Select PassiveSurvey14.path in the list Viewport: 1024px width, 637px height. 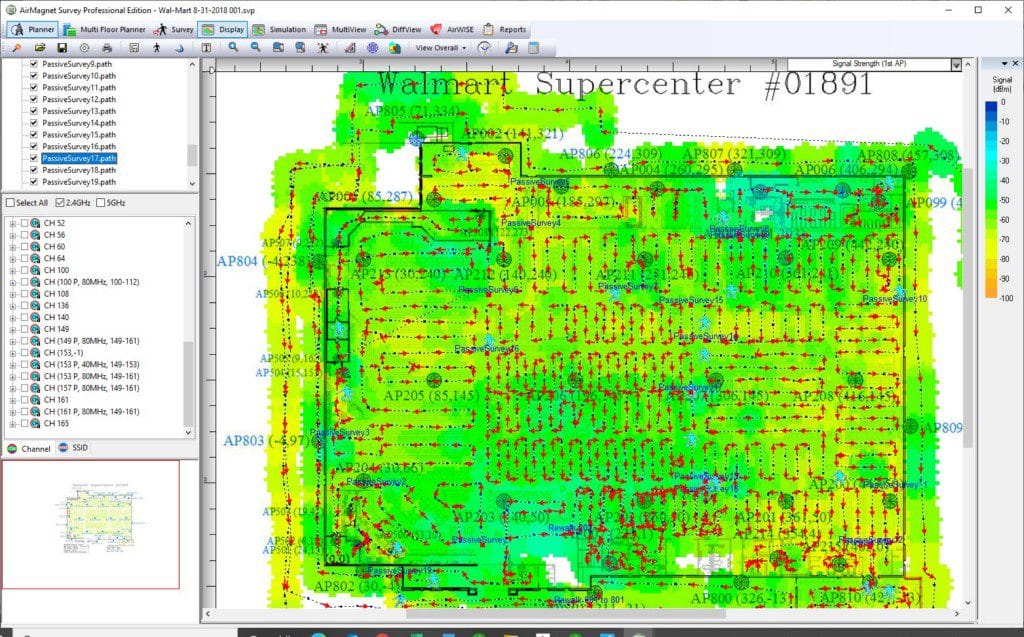point(79,123)
